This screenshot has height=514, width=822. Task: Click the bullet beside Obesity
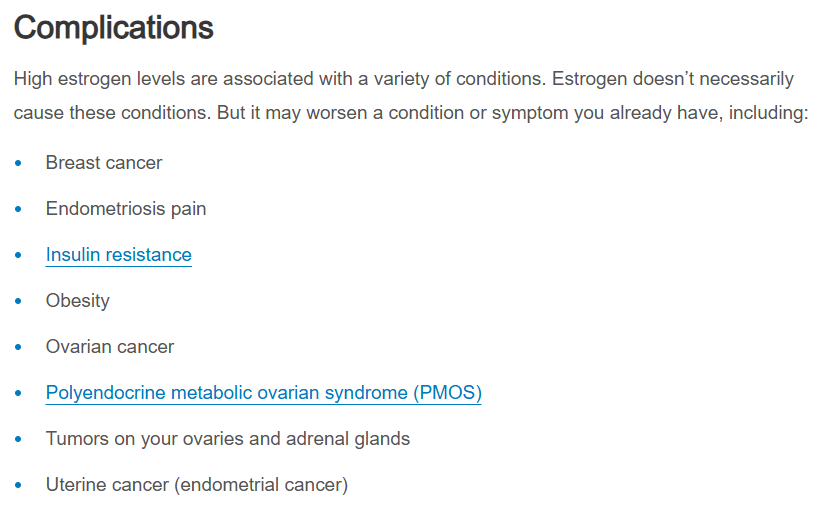(x=18, y=301)
